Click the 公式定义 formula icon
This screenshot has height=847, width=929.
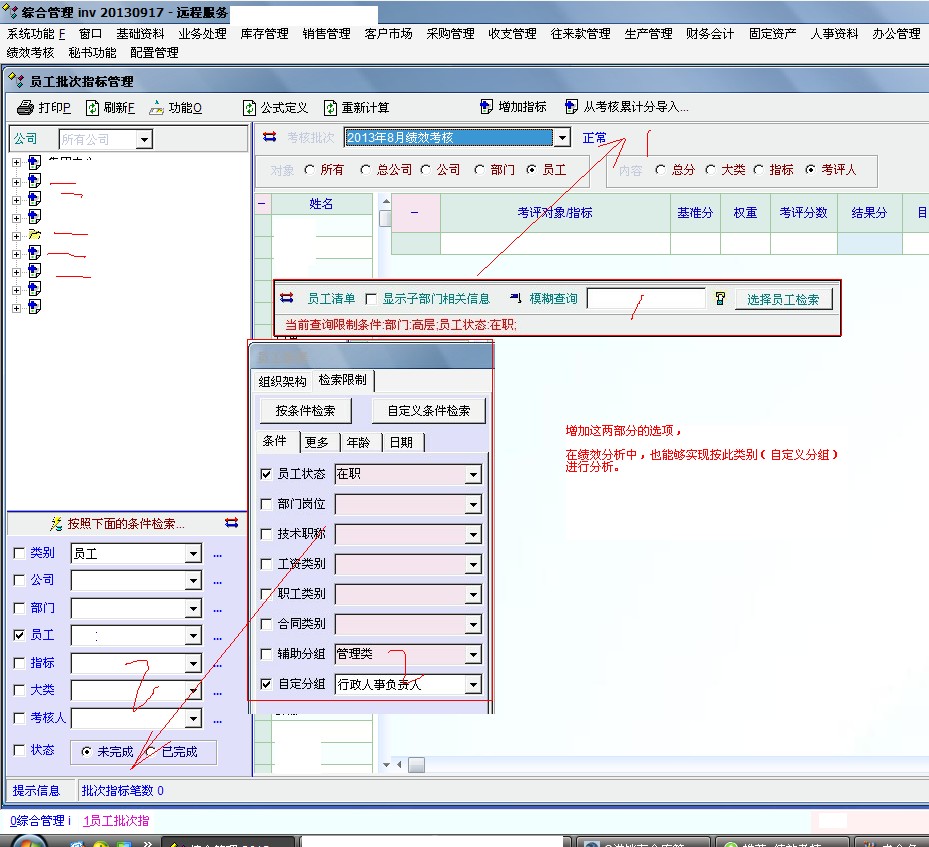[x=250, y=108]
